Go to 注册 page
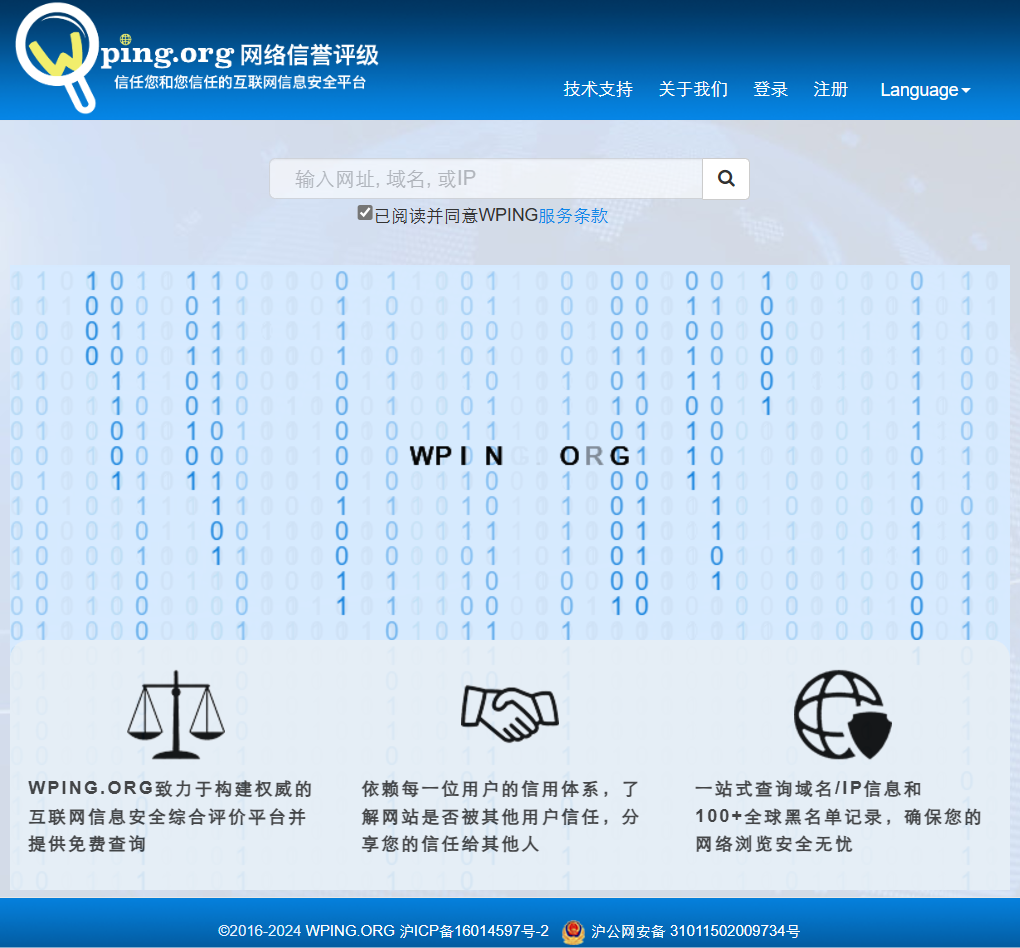 tap(831, 89)
